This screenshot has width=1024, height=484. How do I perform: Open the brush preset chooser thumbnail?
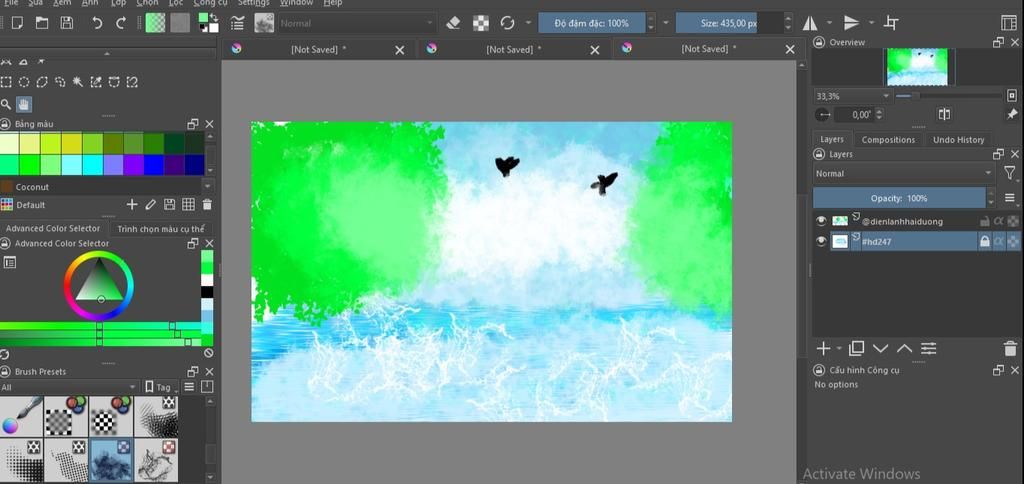pos(264,23)
